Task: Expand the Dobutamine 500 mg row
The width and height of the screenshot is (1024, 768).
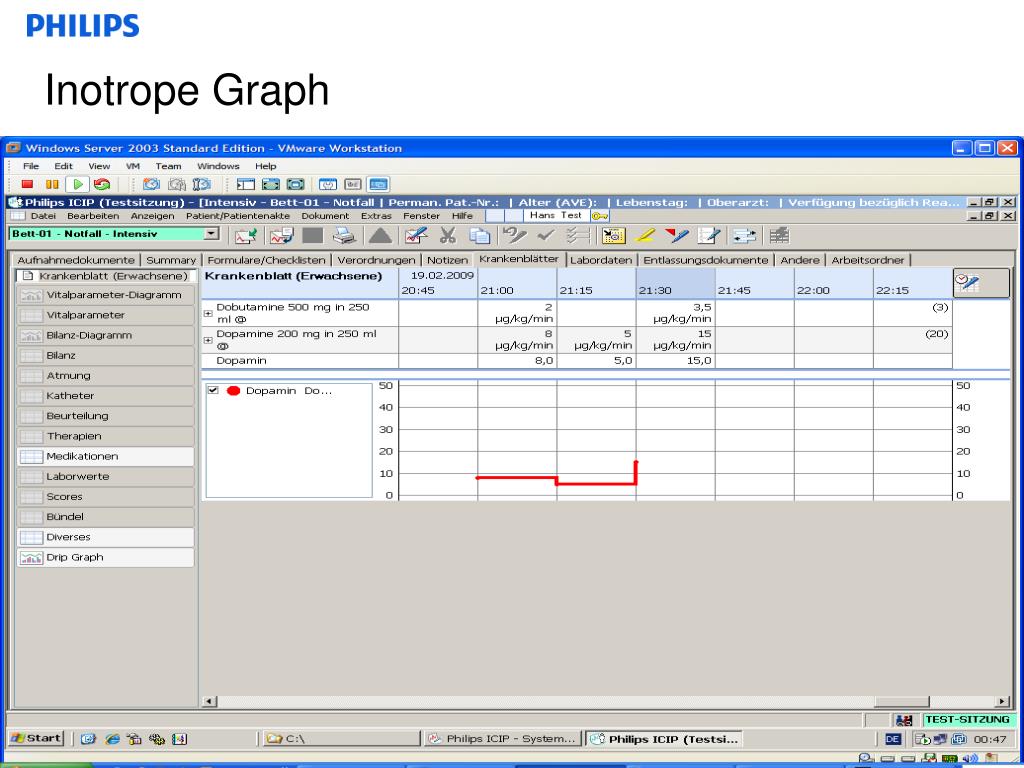Action: point(208,313)
